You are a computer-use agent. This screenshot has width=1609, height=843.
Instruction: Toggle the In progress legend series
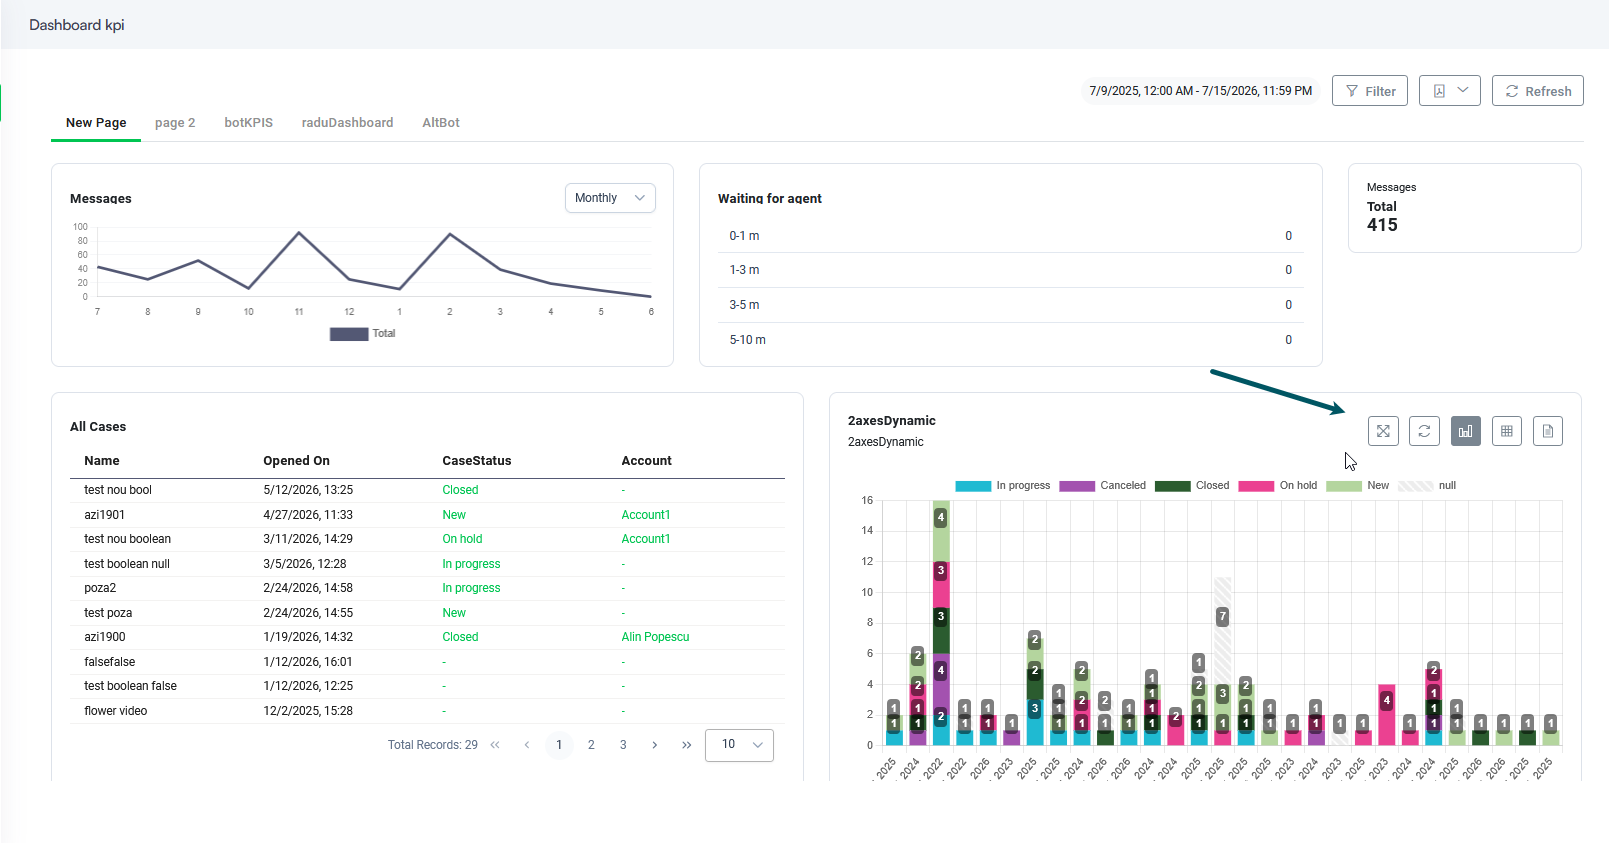1003,486
